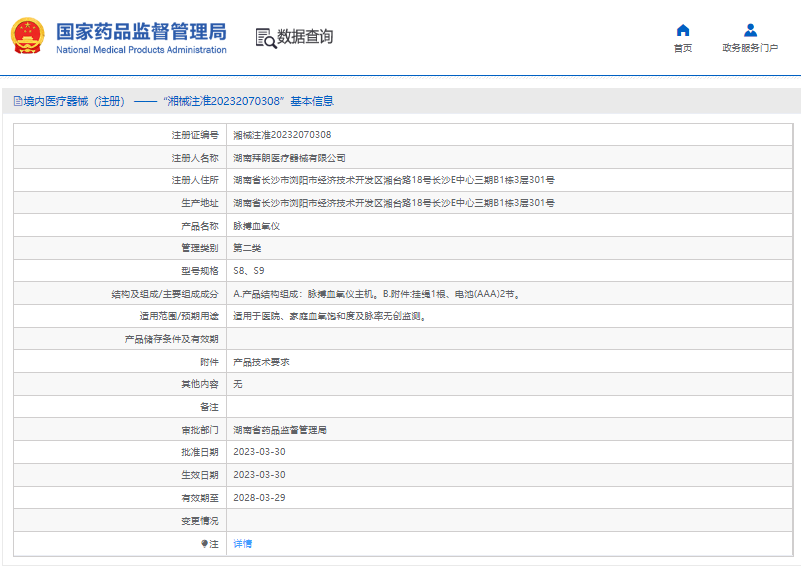
Task: Open the 数据查询 search icon
Action: 266,38
